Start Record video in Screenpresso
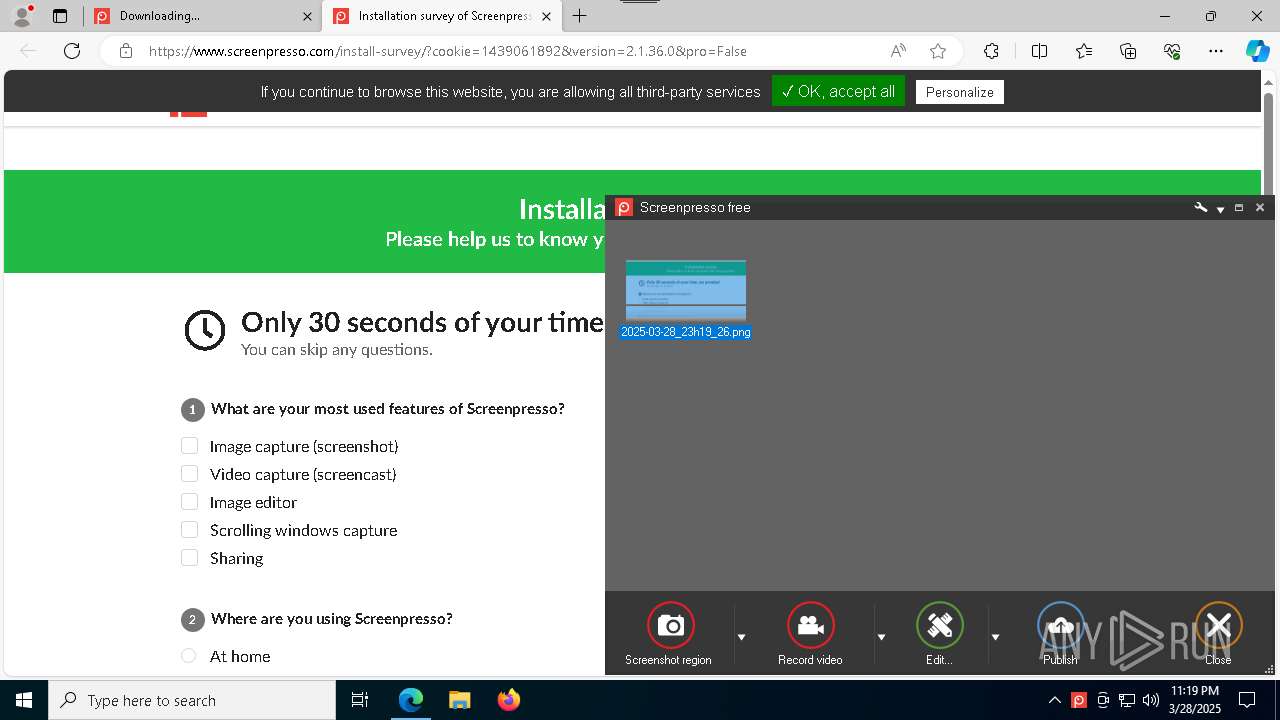Image resolution: width=1280 pixels, height=720 pixels. point(810,625)
